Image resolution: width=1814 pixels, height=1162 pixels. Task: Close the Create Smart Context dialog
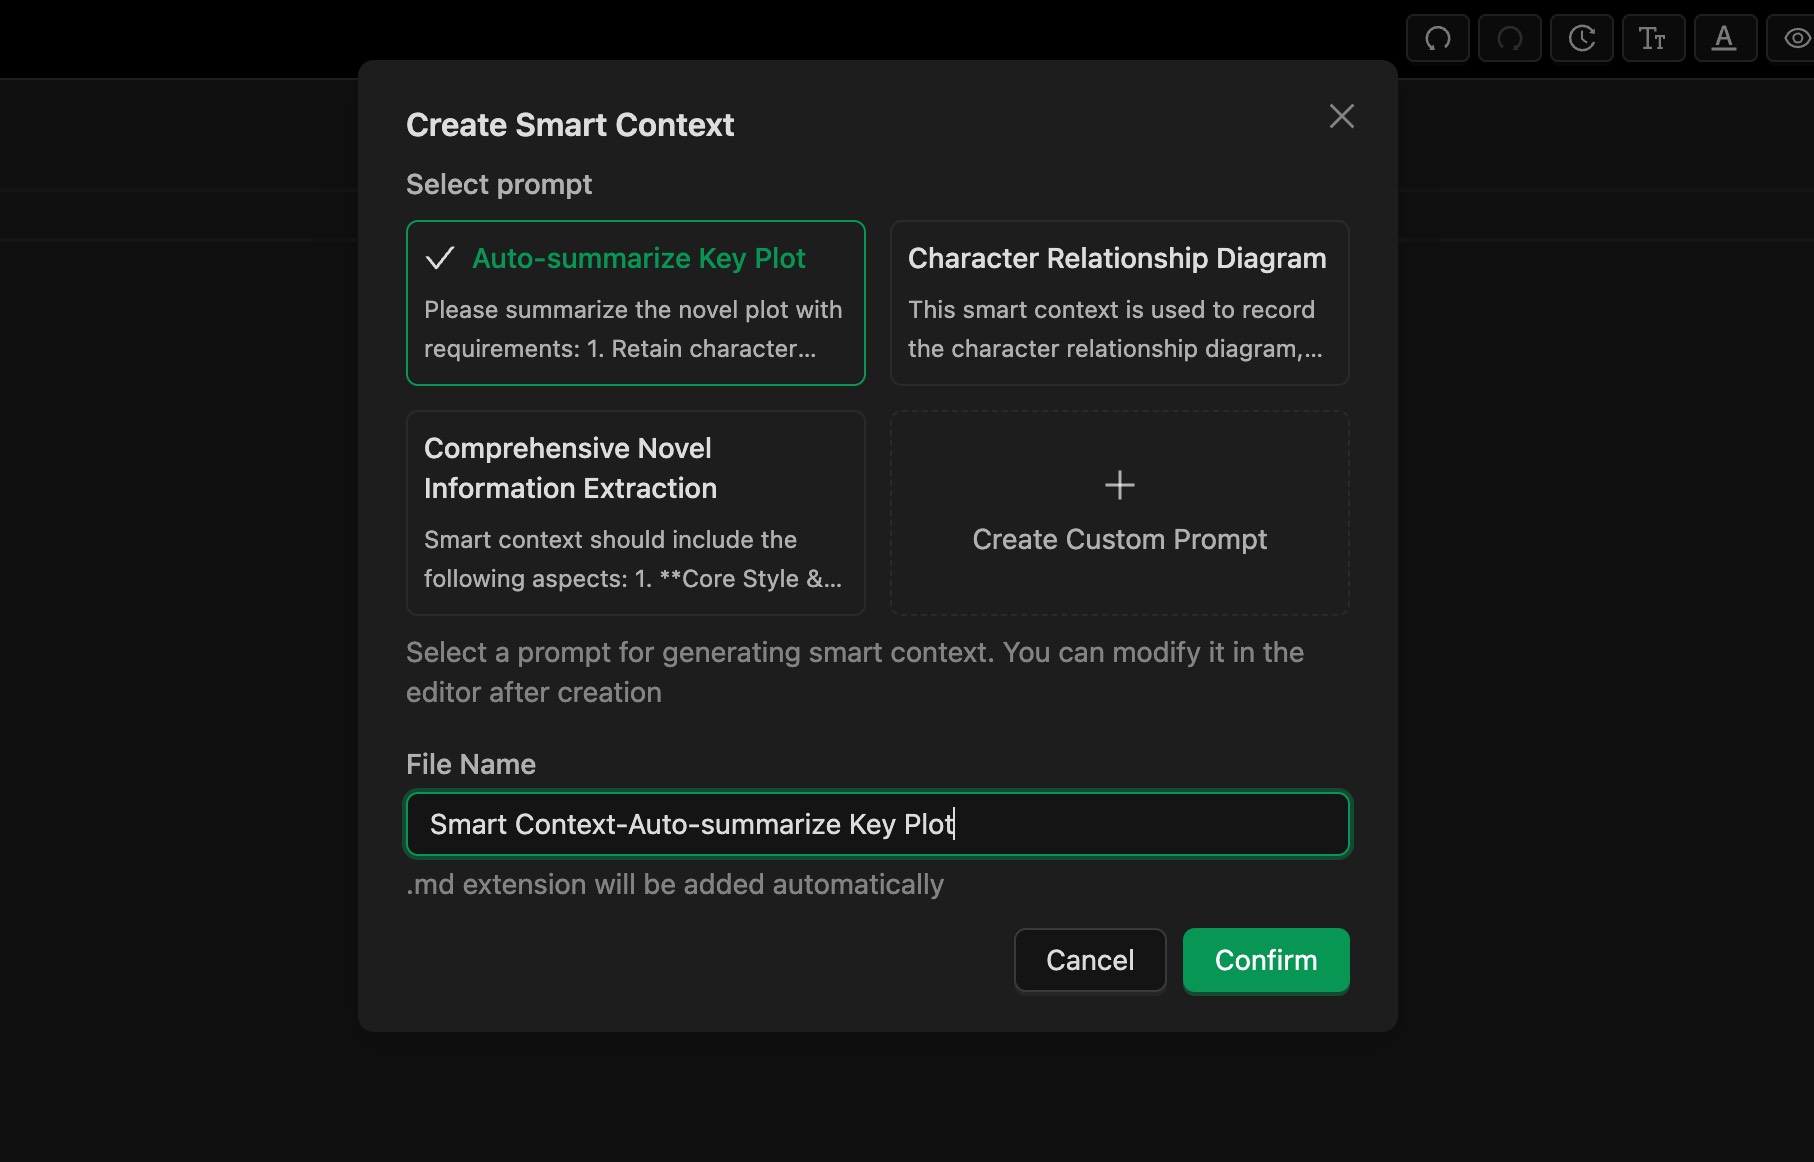point(1341,116)
